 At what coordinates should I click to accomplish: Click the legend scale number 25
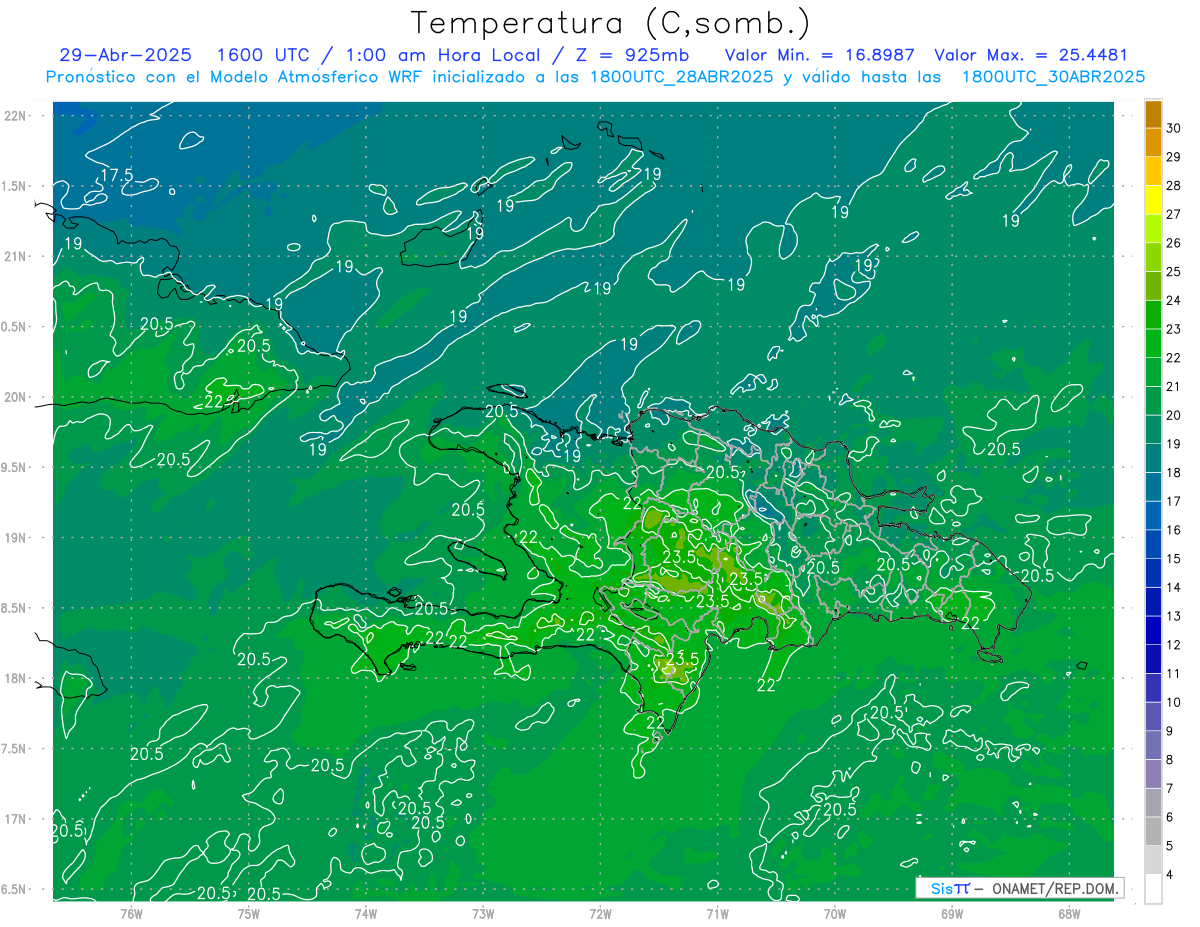pyautogui.click(x=1174, y=271)
